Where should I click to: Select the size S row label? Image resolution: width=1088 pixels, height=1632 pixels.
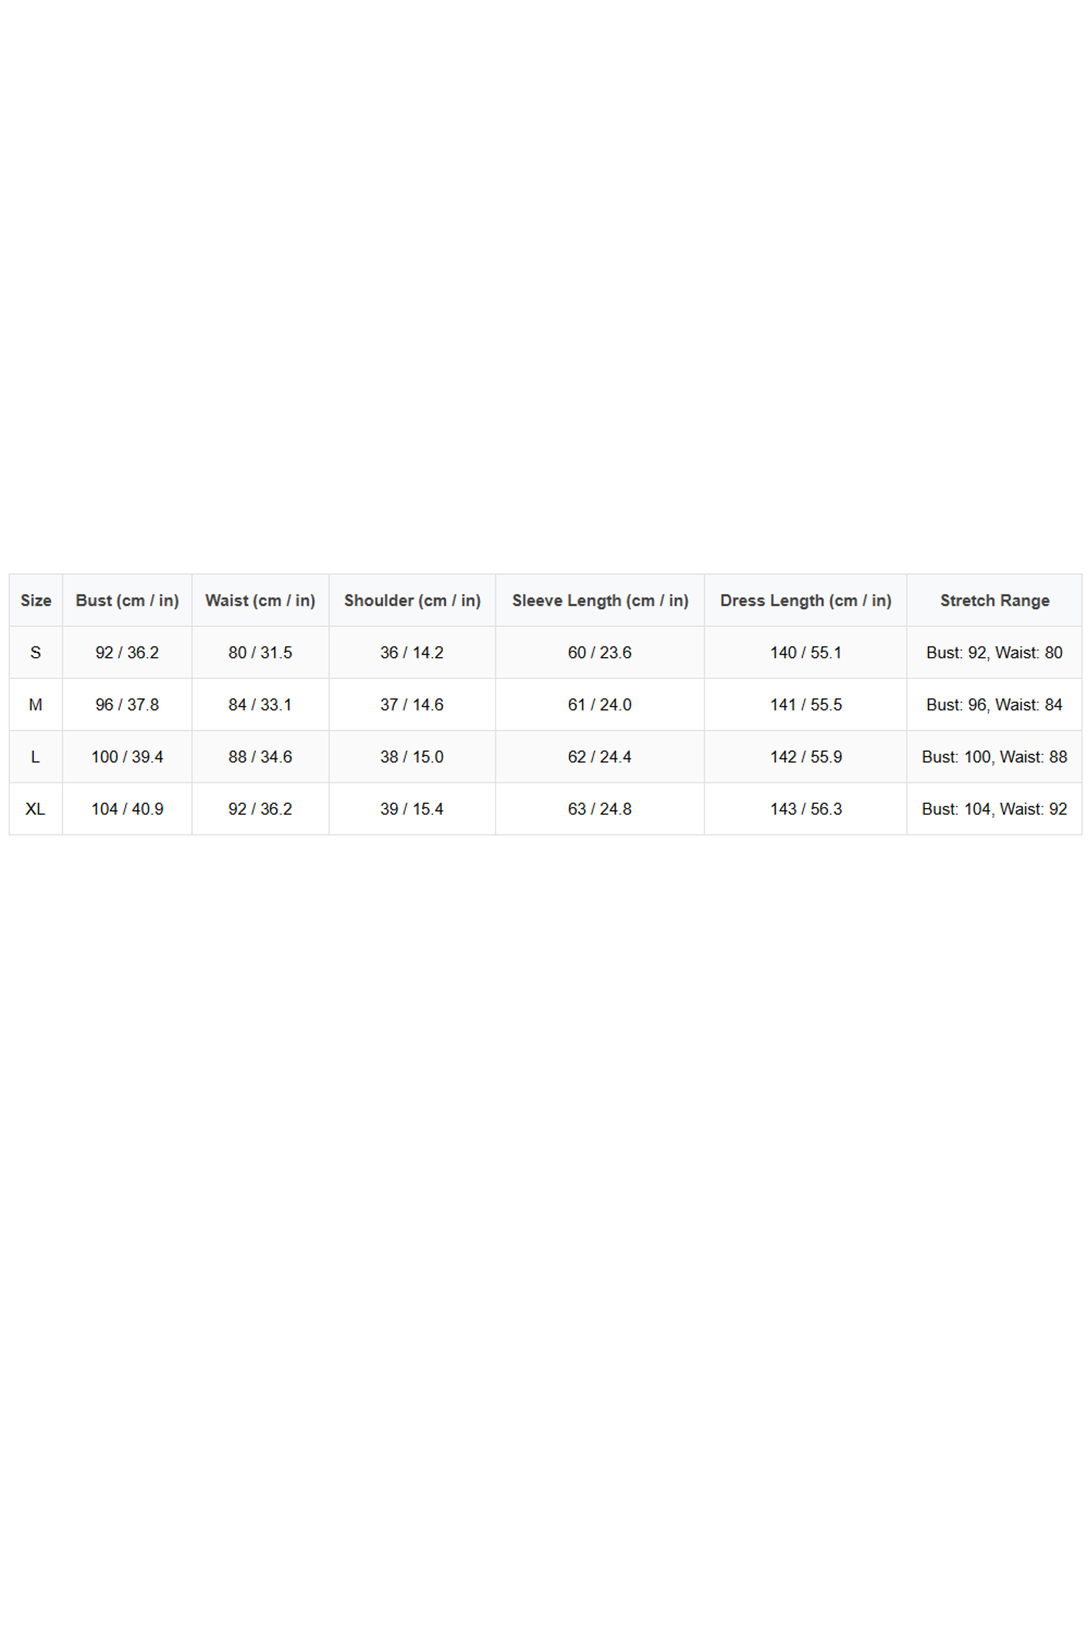(x=36, y=652)
